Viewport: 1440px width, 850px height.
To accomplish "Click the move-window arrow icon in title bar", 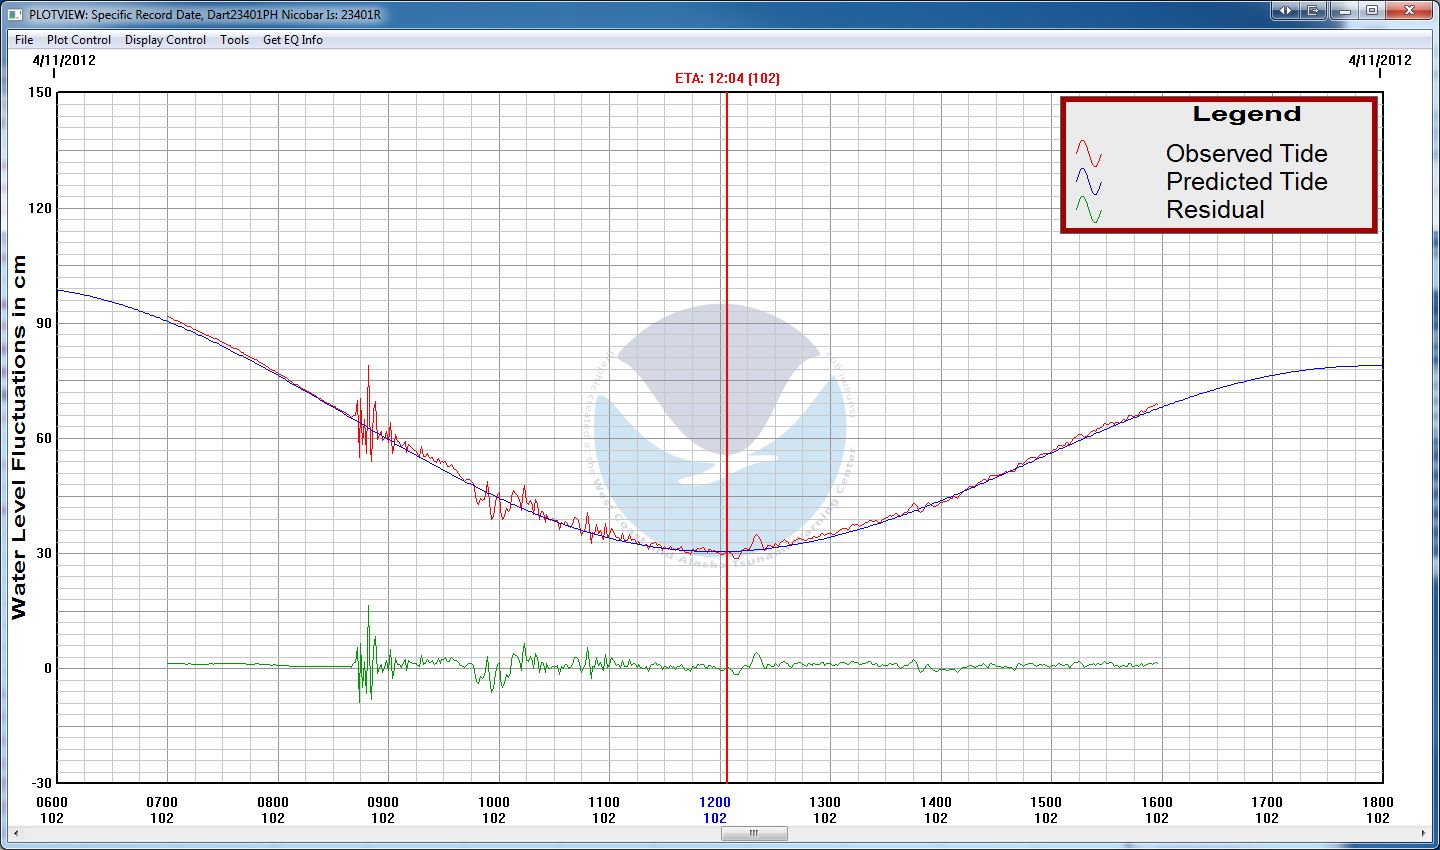I will click(x=1313, y=11).
